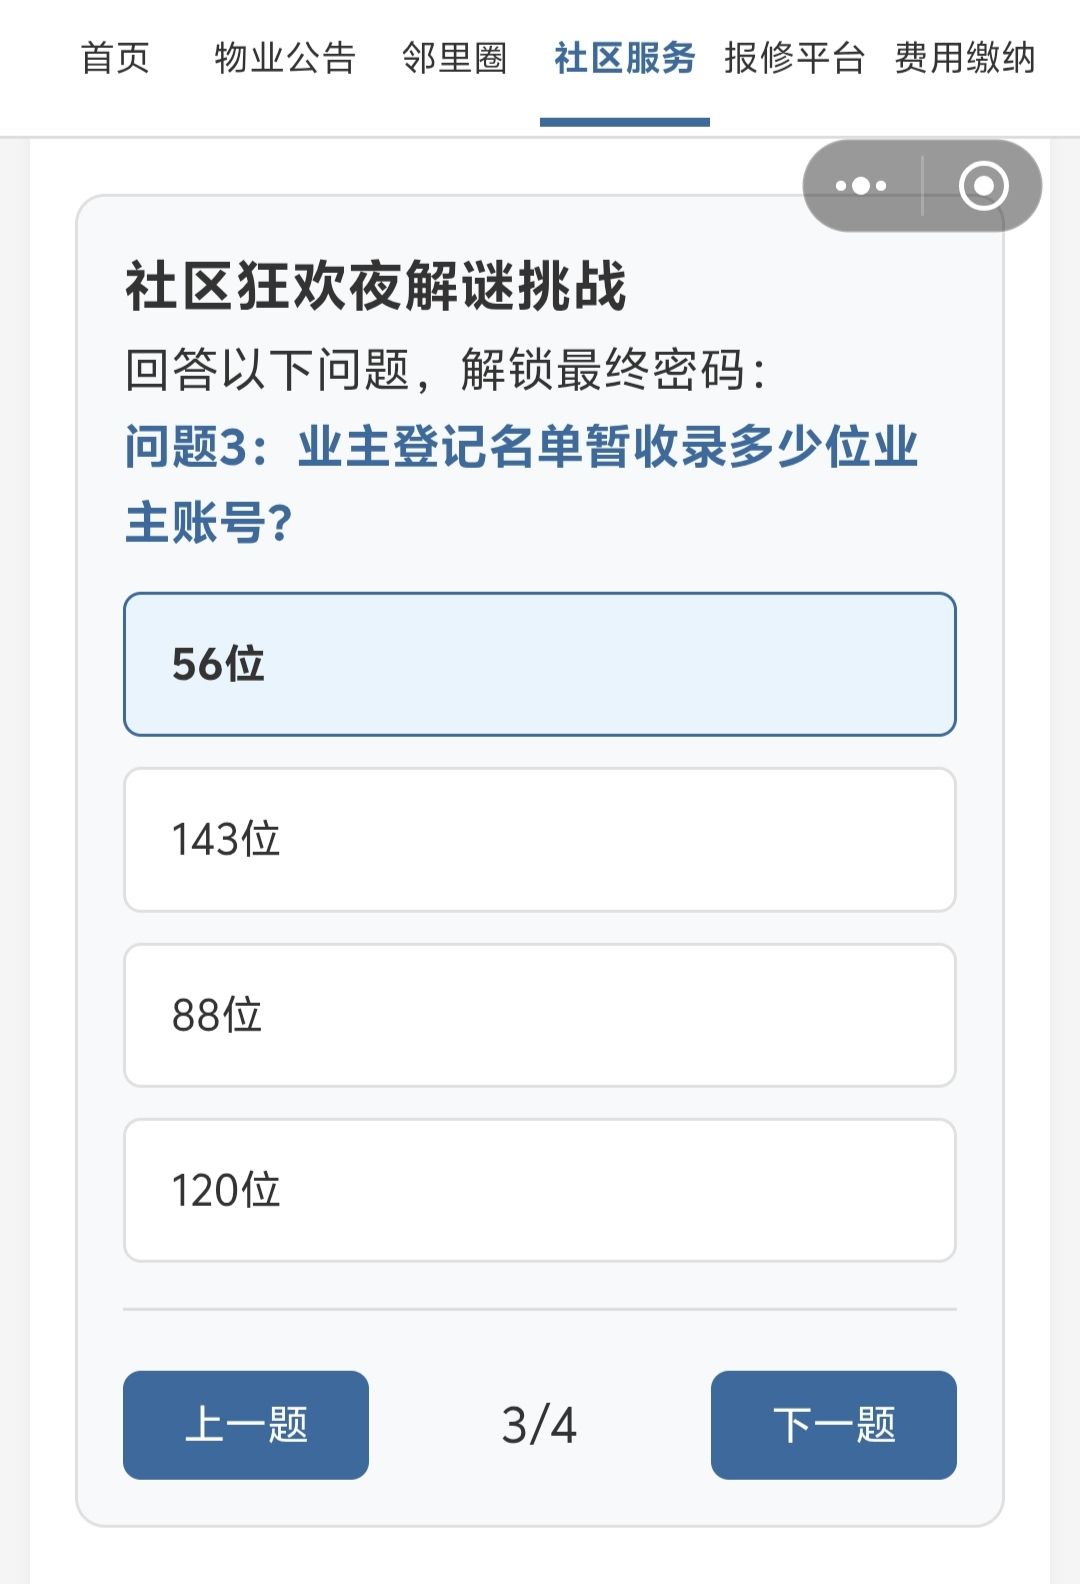This screenshot has height=1584, width=1080.
Task: Click the 回答以下问题 instruction line
Action: [x=446, y=370]
